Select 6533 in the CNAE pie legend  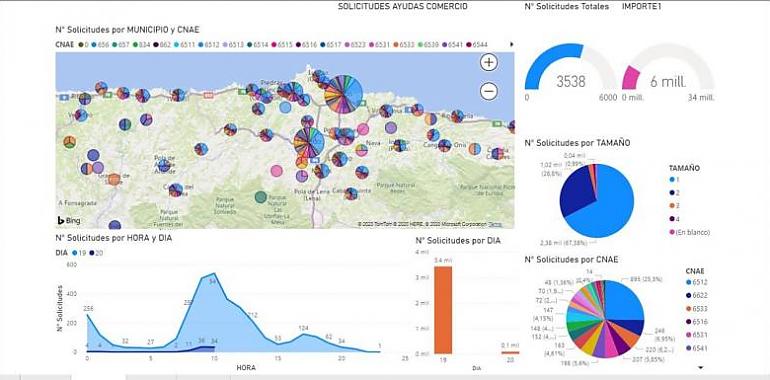click(x=696, y=309)
